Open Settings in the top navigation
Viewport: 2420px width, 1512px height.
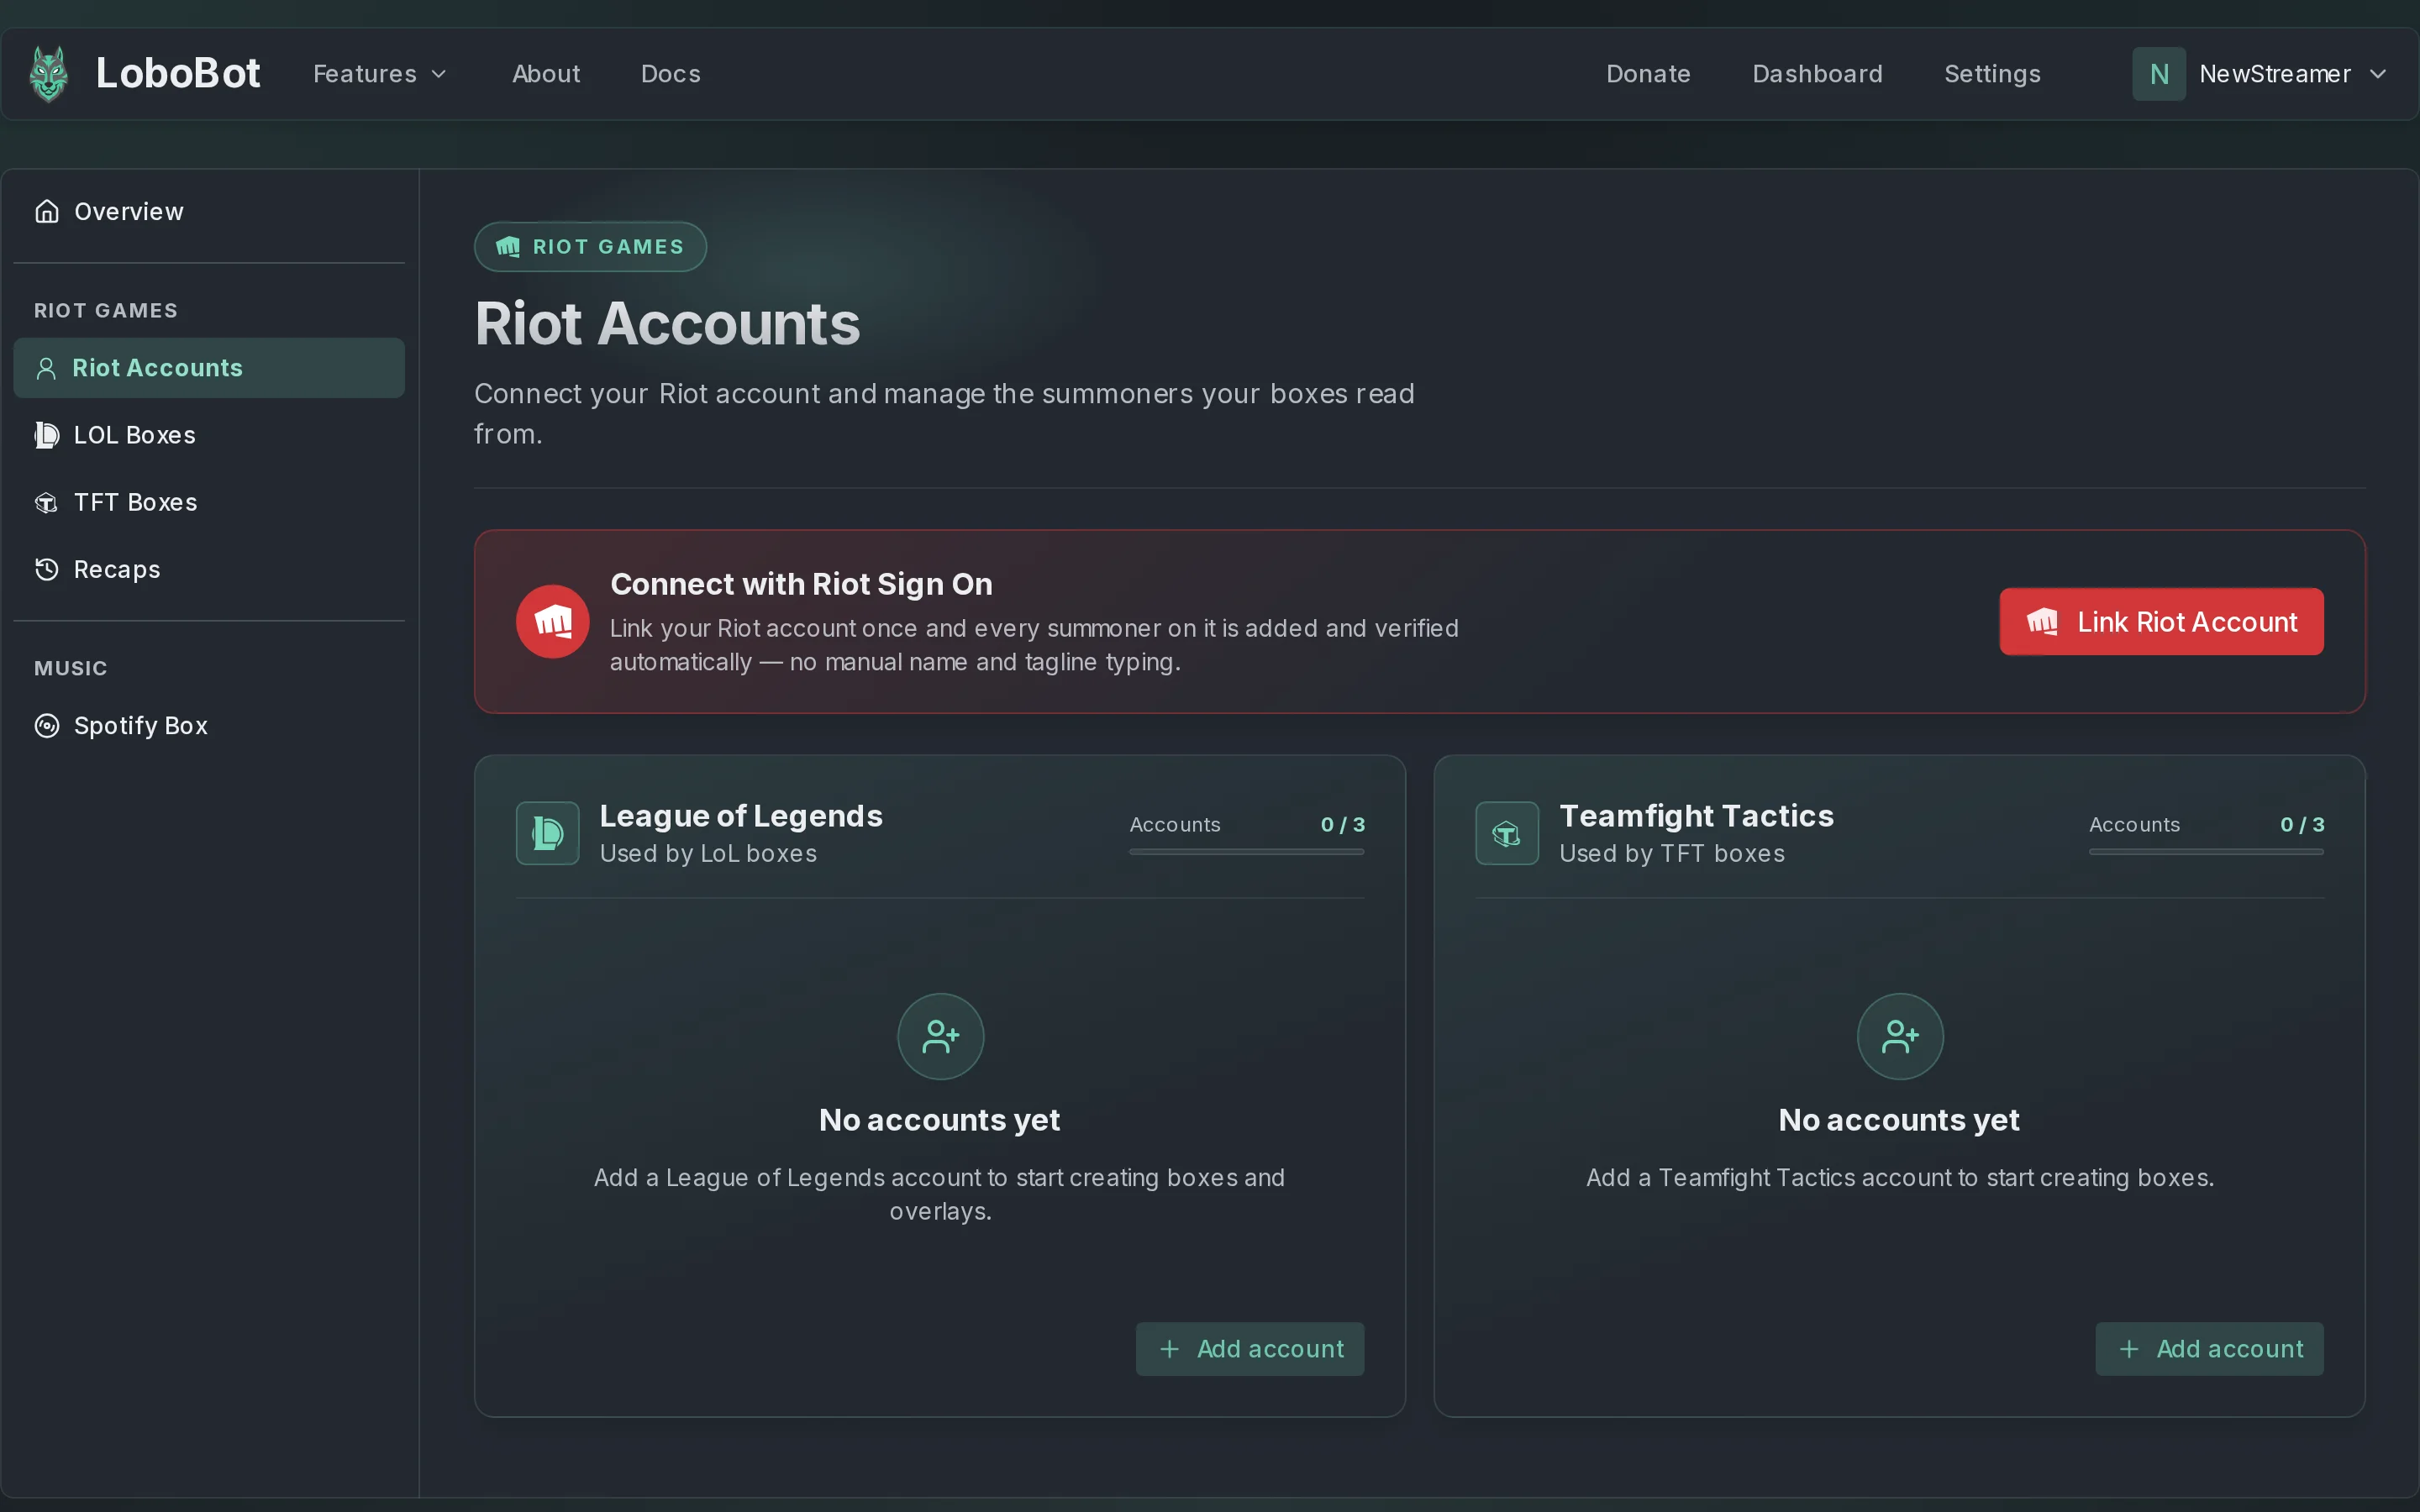(1992, 74)
